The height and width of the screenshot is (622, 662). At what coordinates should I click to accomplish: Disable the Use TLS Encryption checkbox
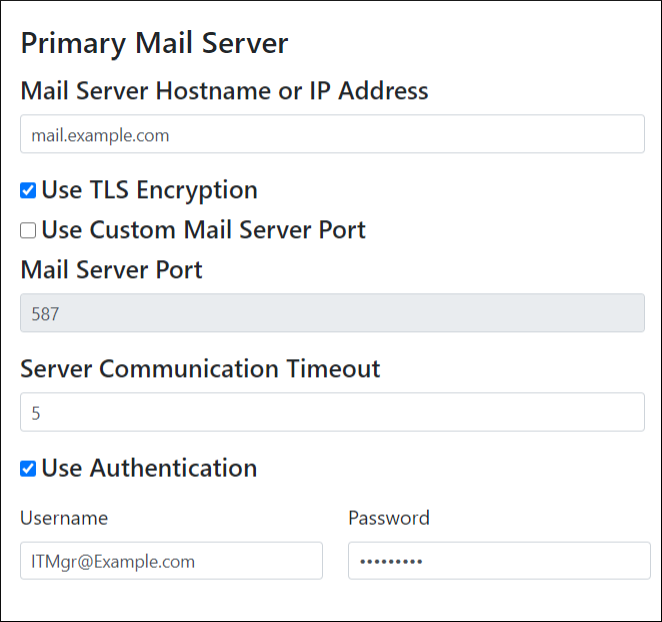point(28,190)
